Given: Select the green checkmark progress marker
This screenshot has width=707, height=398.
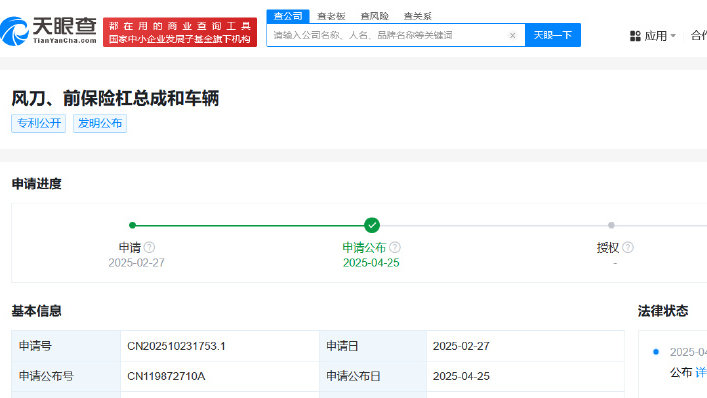Looking at the screenshot, I should coord(372,225).
